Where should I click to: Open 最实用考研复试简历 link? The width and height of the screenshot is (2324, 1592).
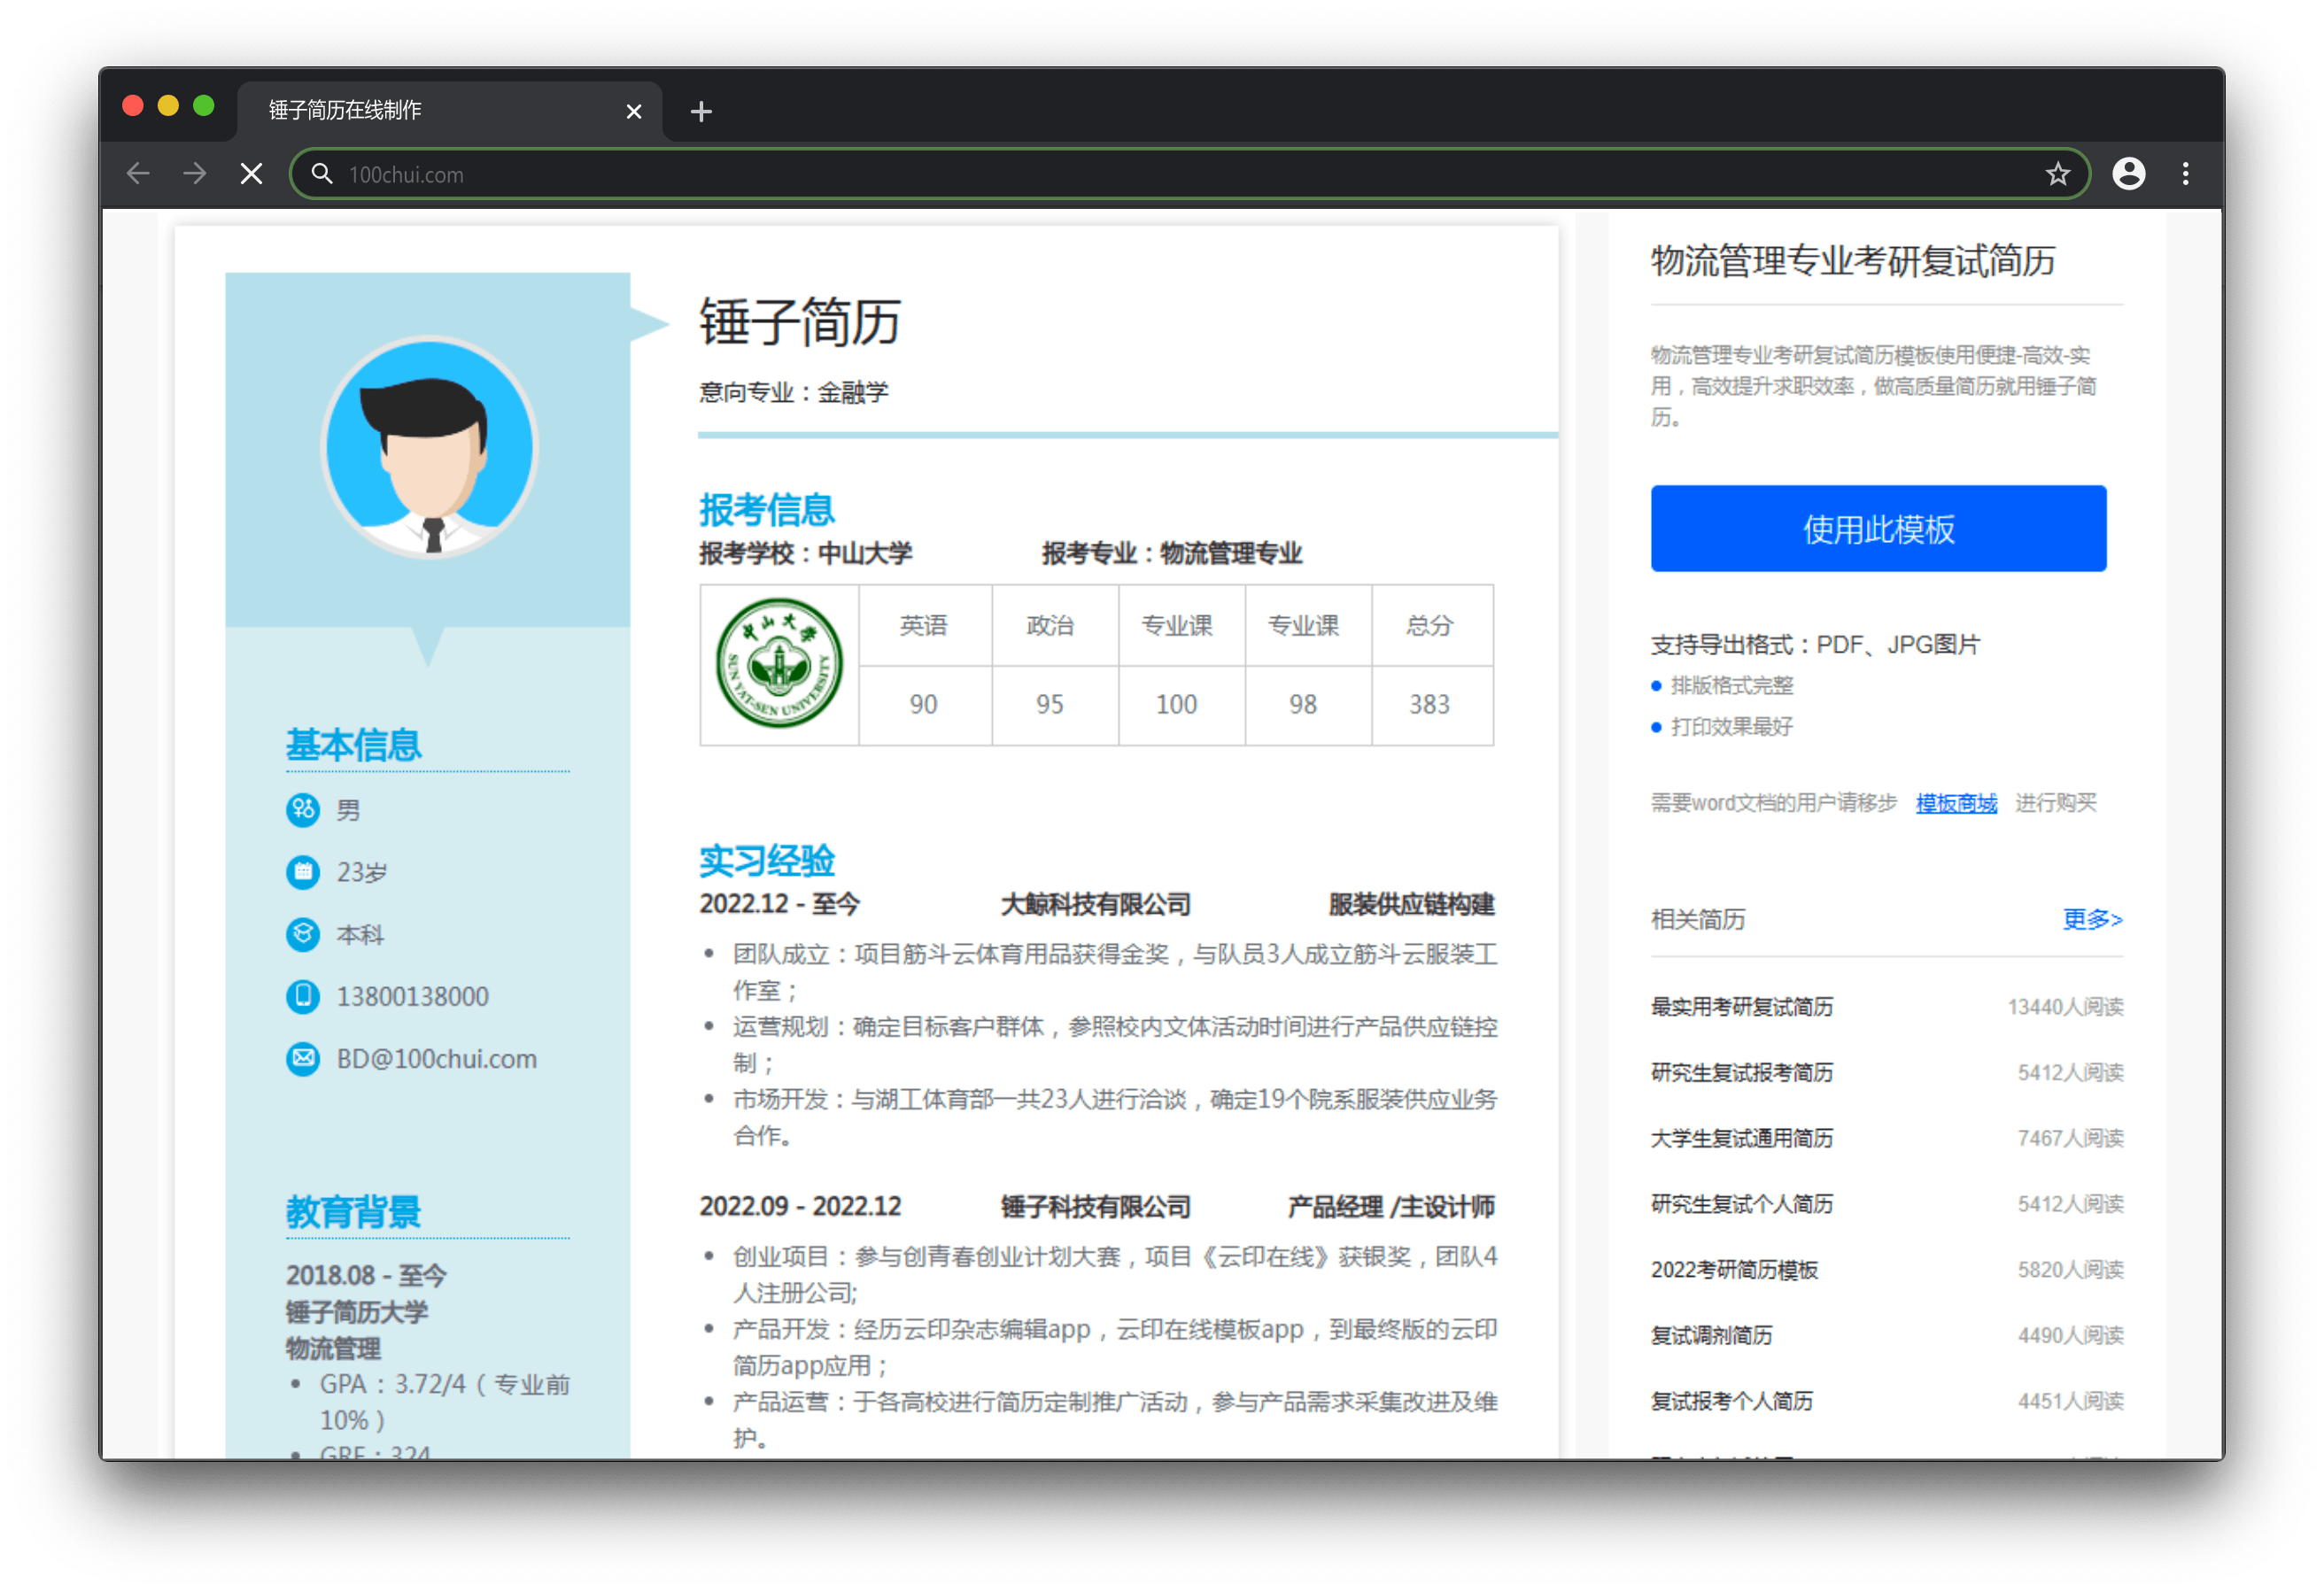coord(1742,1007)
